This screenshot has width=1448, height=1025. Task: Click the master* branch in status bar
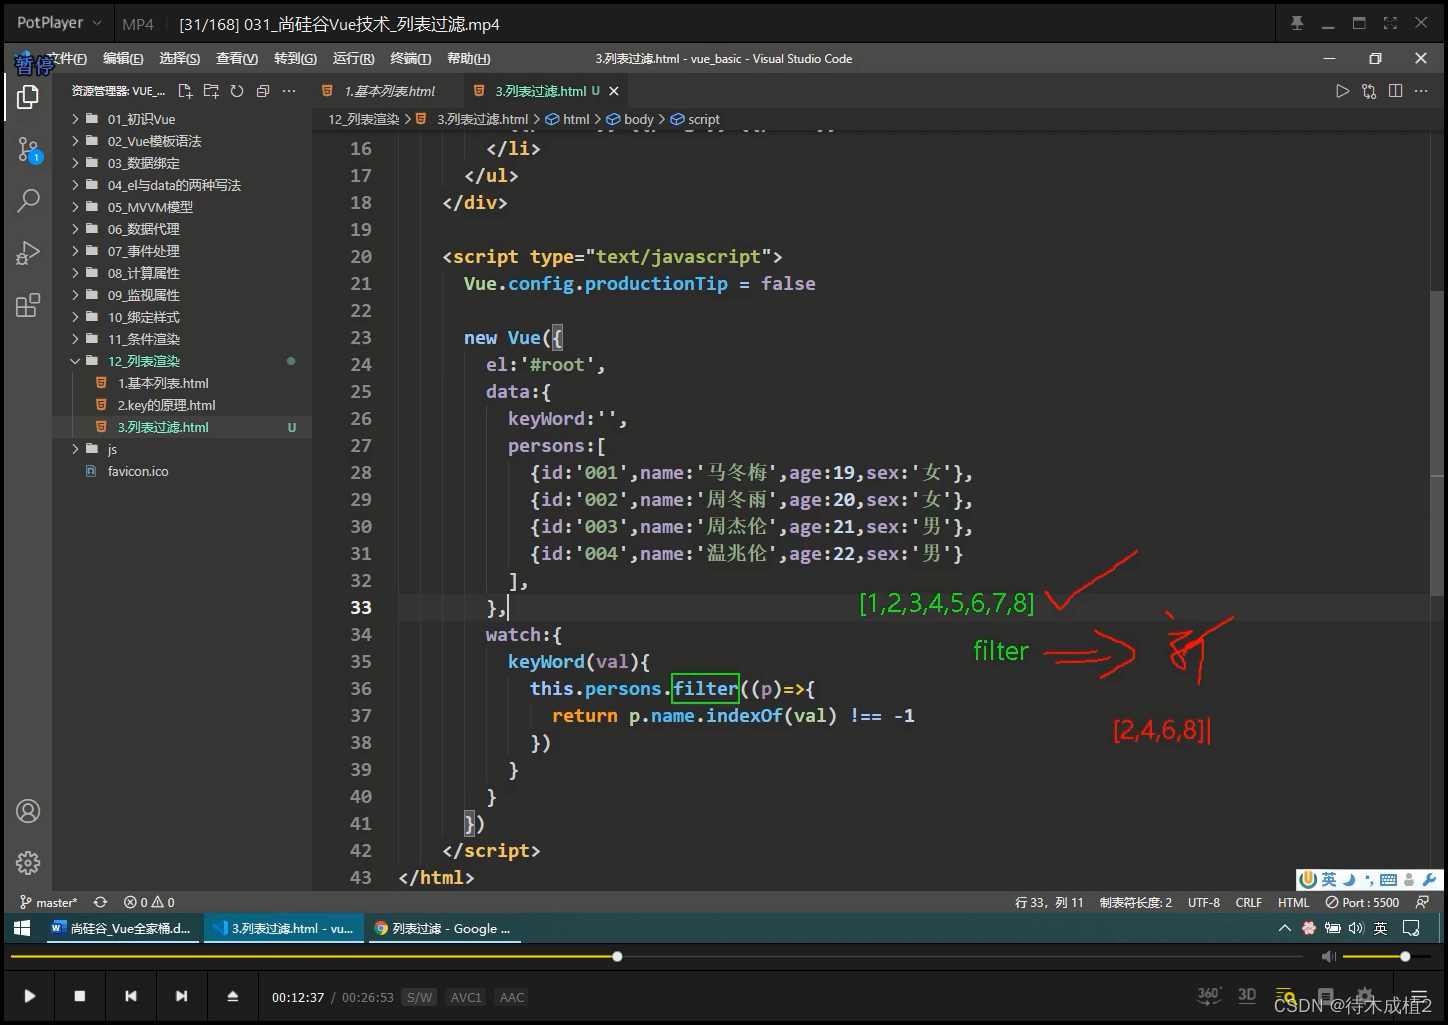point(48,902)
